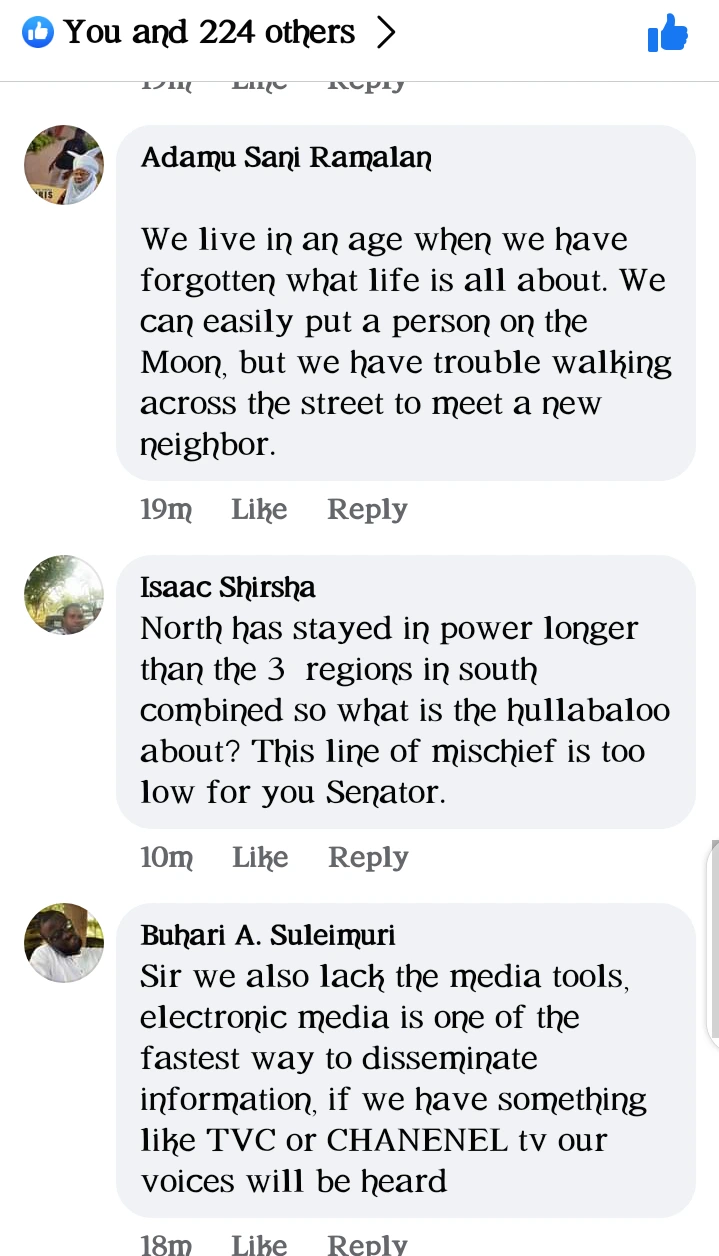Screen dimensions: 719x1256
Task: Reply to Isaac Shirsha's comment
Action: (x=368, y=858)
